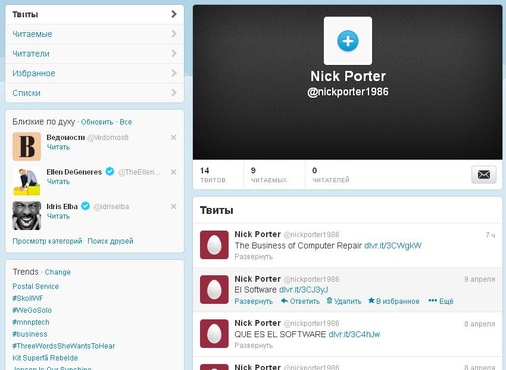This screenshot has width=506, height=370.
Task: Open dlvr.it/3C4hJw link in tweet
Action: point(354,334)
